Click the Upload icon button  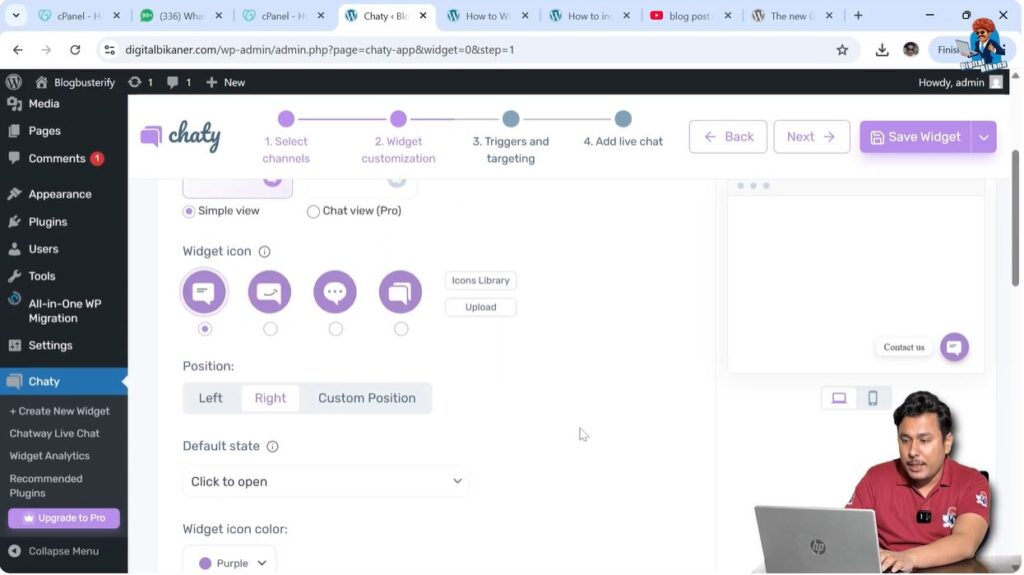[x=481, y=307]
